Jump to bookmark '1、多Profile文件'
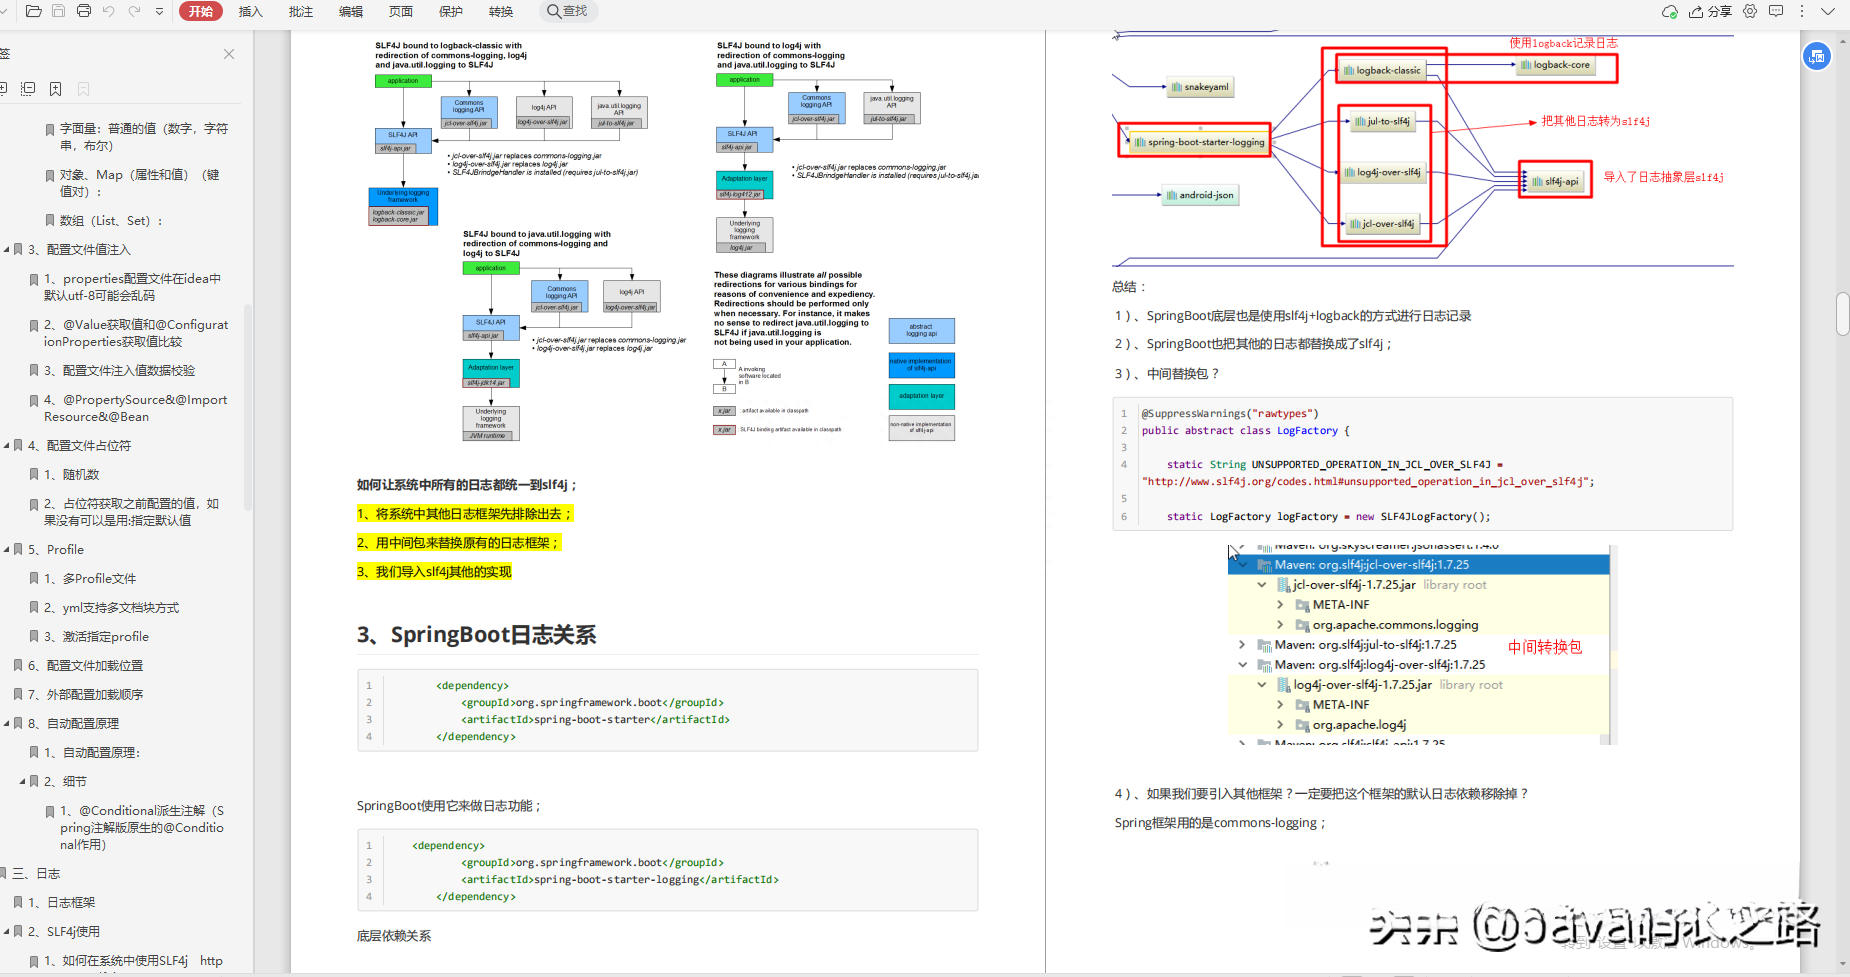The height and width of the screenshot is (977, 1850). tap(90, 578)
